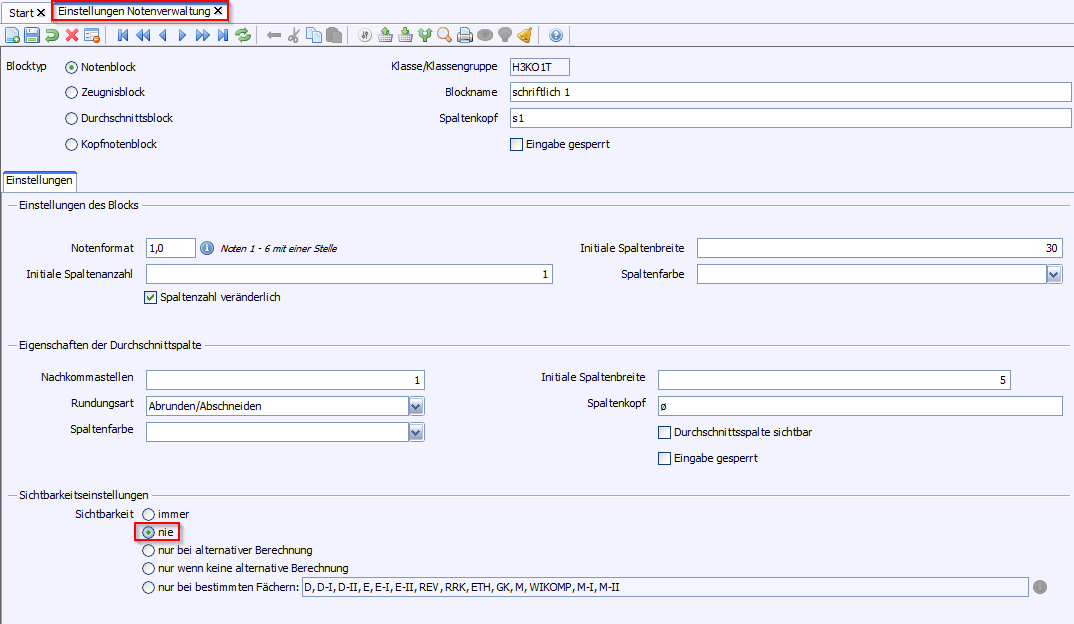Click the scissors cut icon

click(x=294, y=36)
